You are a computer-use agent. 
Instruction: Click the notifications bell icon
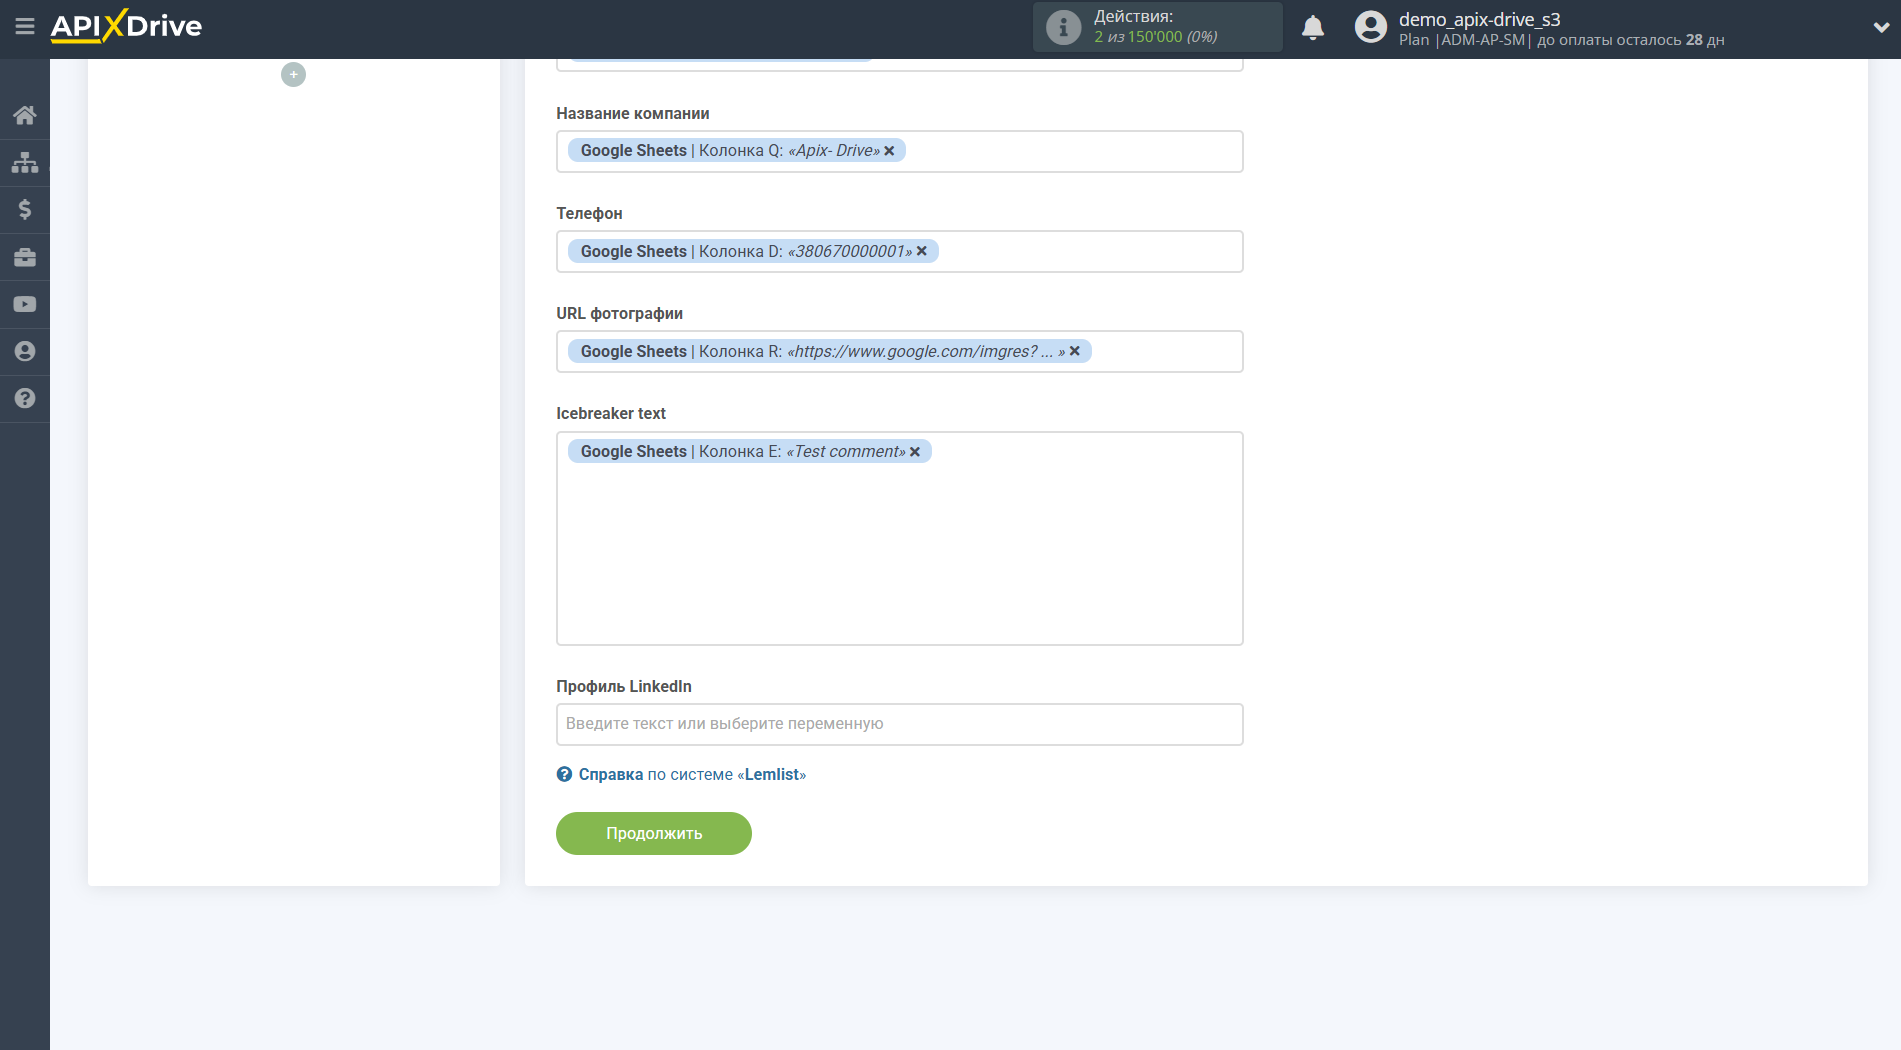click(x=1313, y=28)
